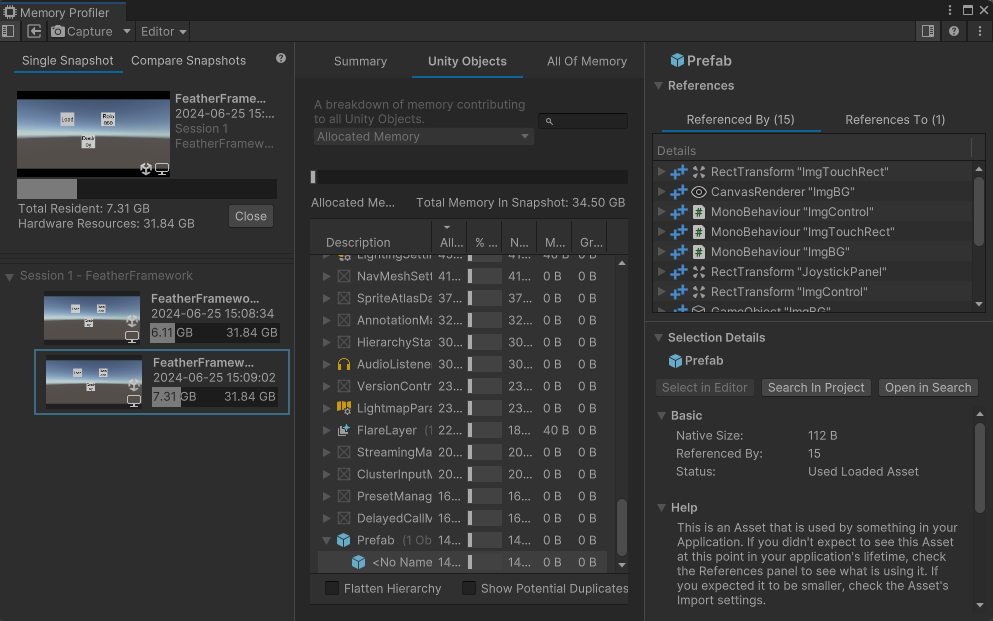Click reference icon beside RectTransform "ImgControl"
The image size is (993, 621).
679,292
